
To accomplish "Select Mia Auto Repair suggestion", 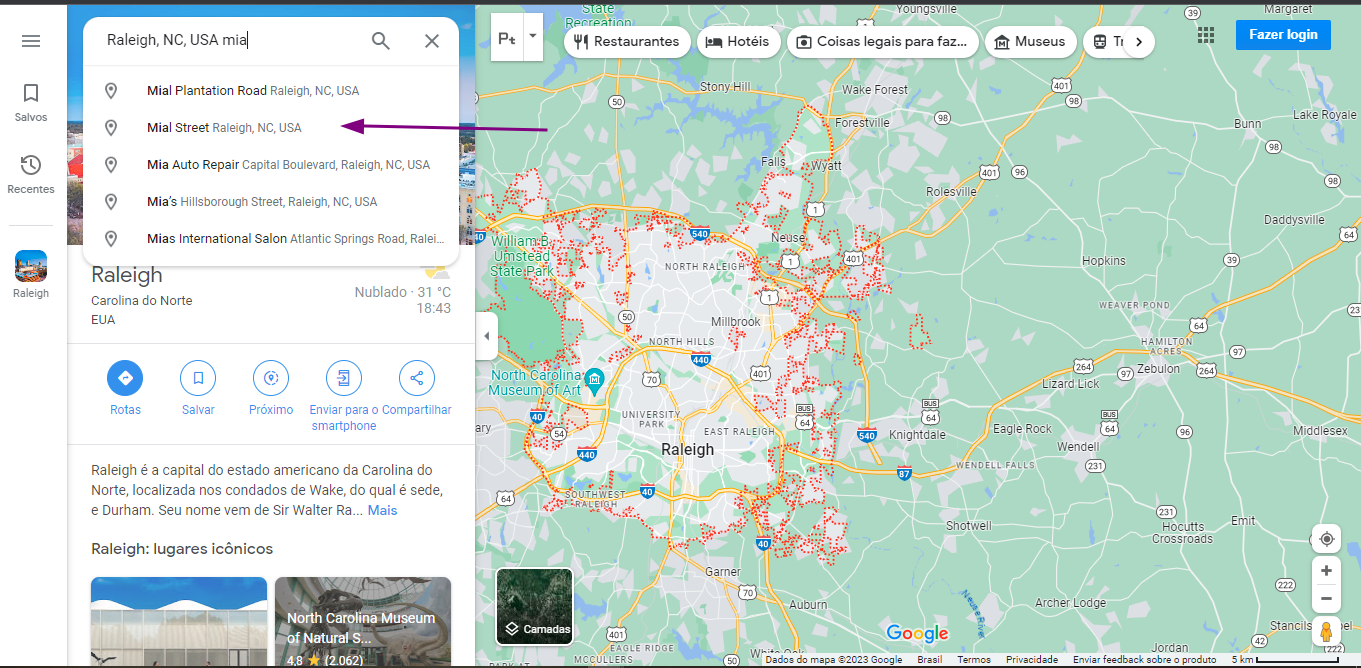I will (x=271, y=165).
